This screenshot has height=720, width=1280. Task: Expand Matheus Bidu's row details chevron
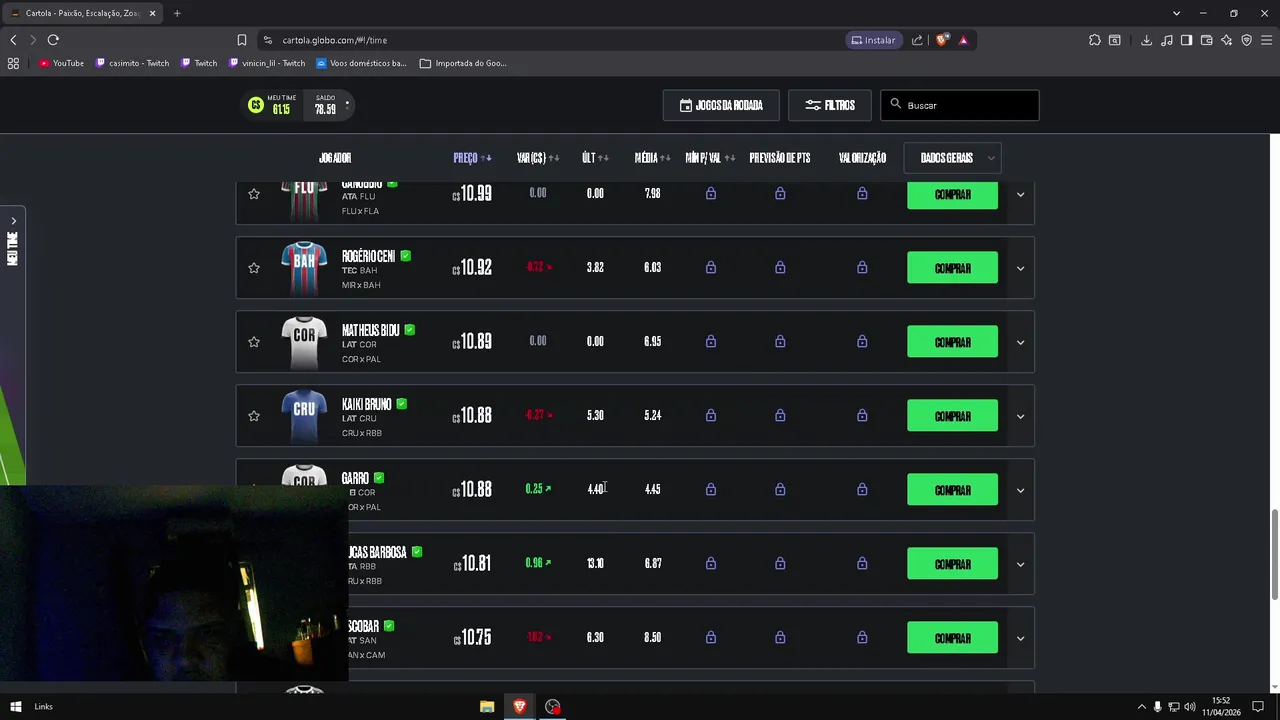[1020, 342]
